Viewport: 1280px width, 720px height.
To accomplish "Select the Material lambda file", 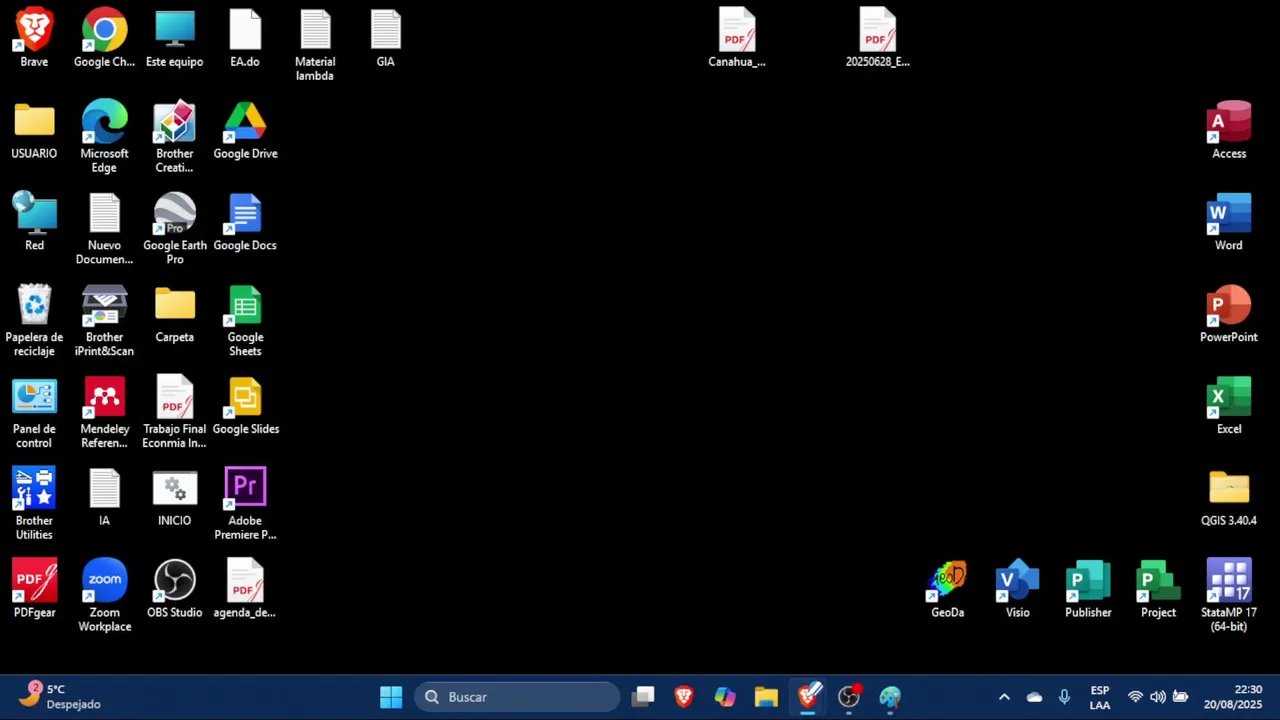I will point(315,45).
